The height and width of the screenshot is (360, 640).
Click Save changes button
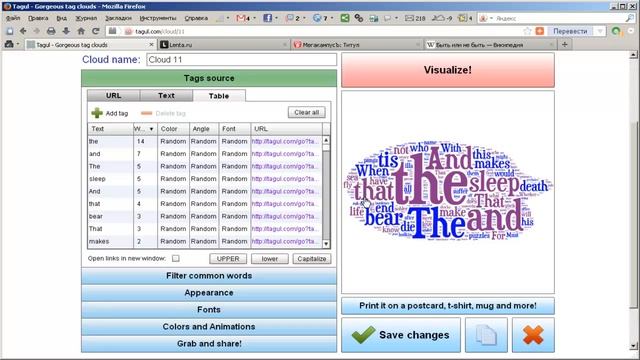(401, 335)
